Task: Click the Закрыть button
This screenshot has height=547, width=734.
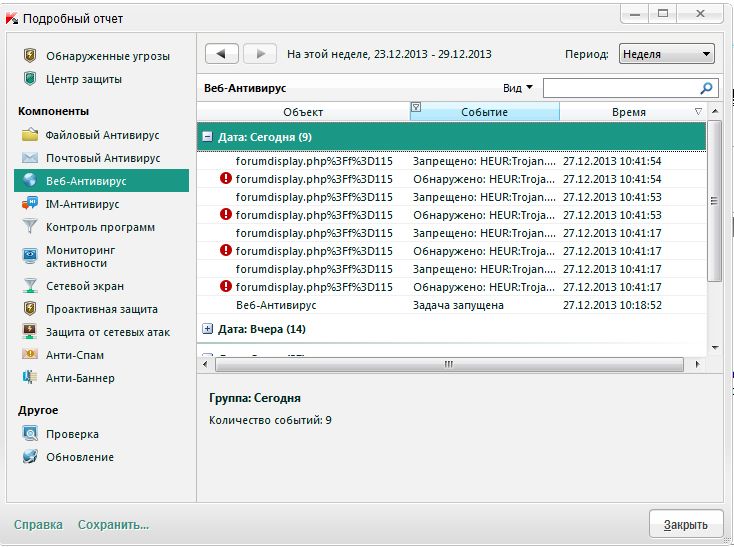Action: coord(686,524)
